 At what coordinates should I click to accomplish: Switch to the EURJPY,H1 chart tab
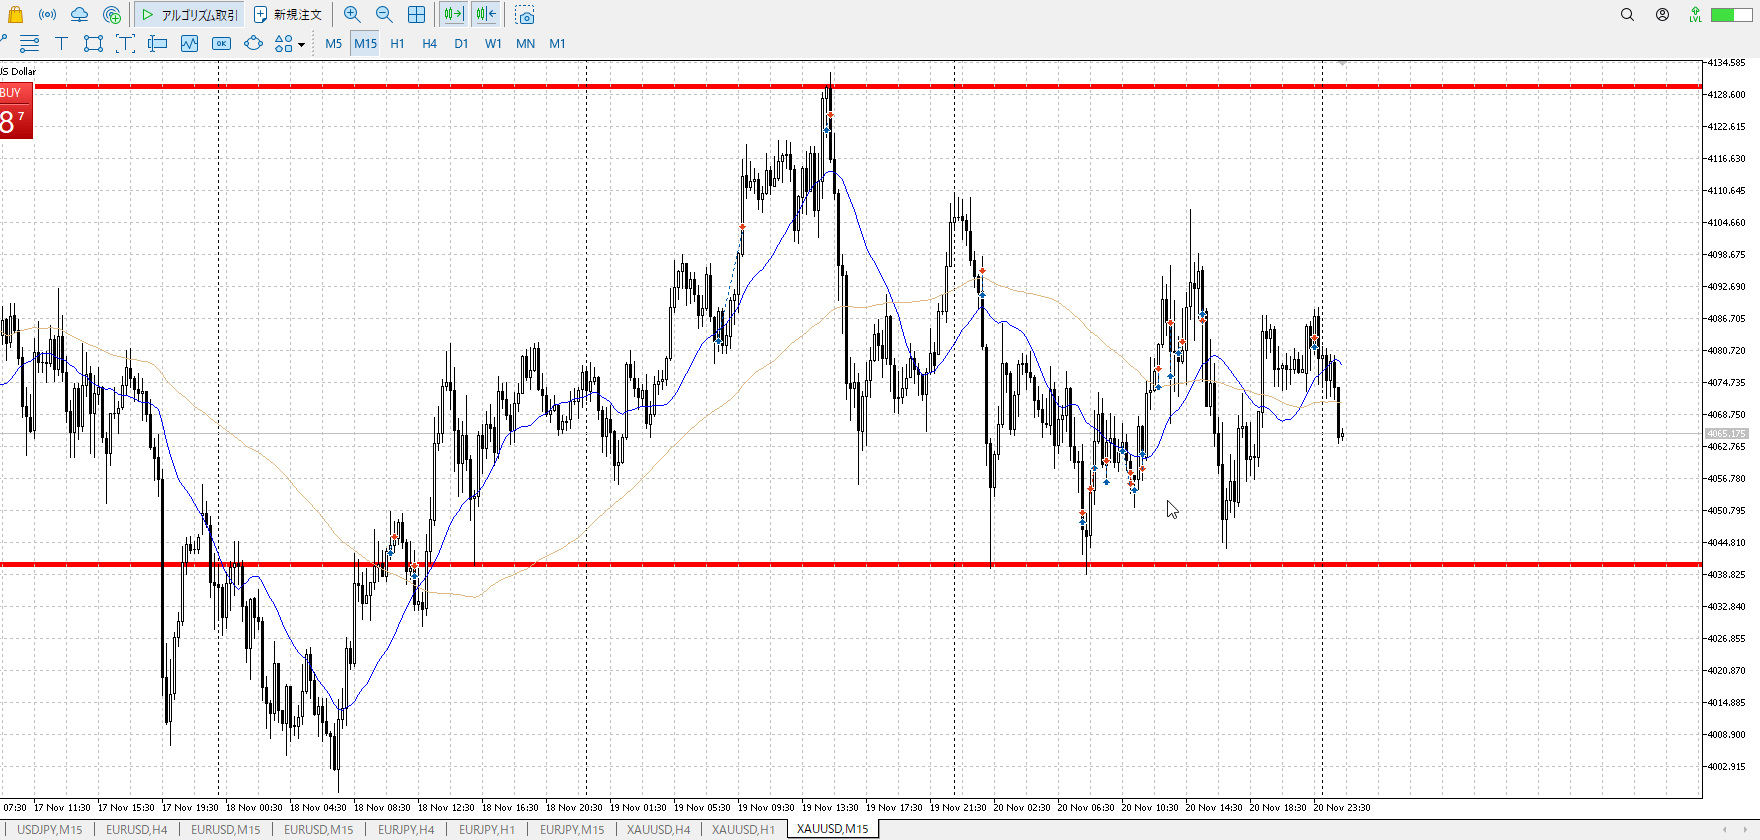[x=487, y=829]
